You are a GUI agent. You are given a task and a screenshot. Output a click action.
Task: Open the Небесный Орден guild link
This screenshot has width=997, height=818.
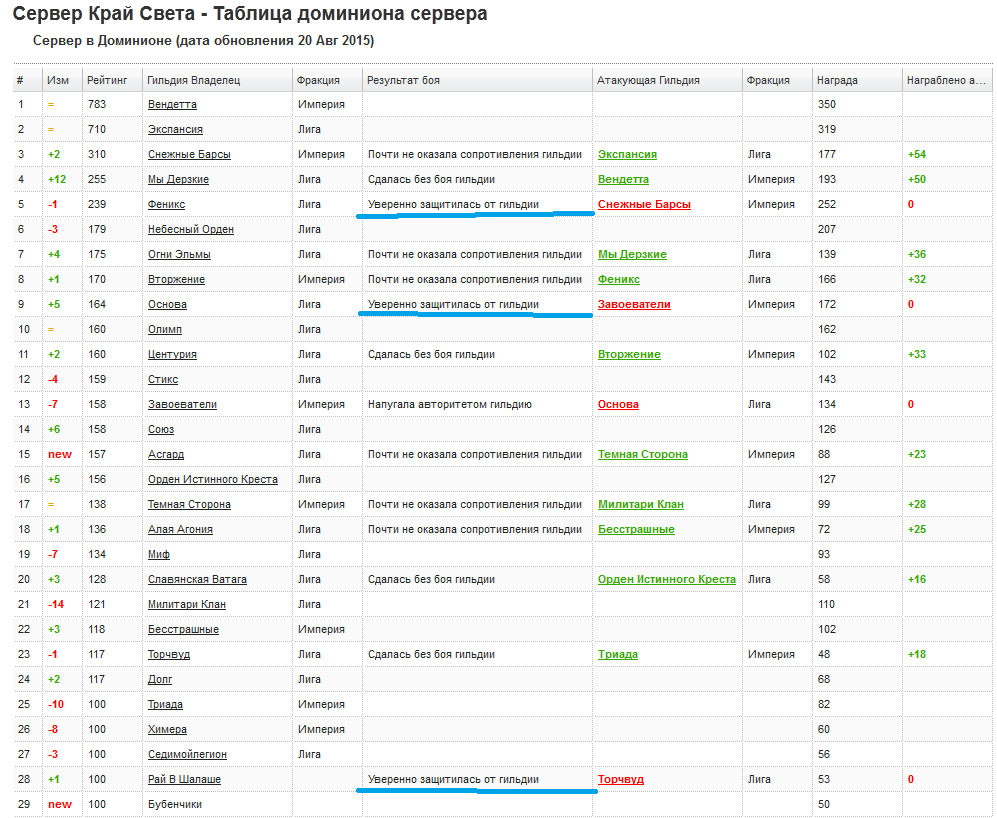pyautogui.click(x=190, y=230)
